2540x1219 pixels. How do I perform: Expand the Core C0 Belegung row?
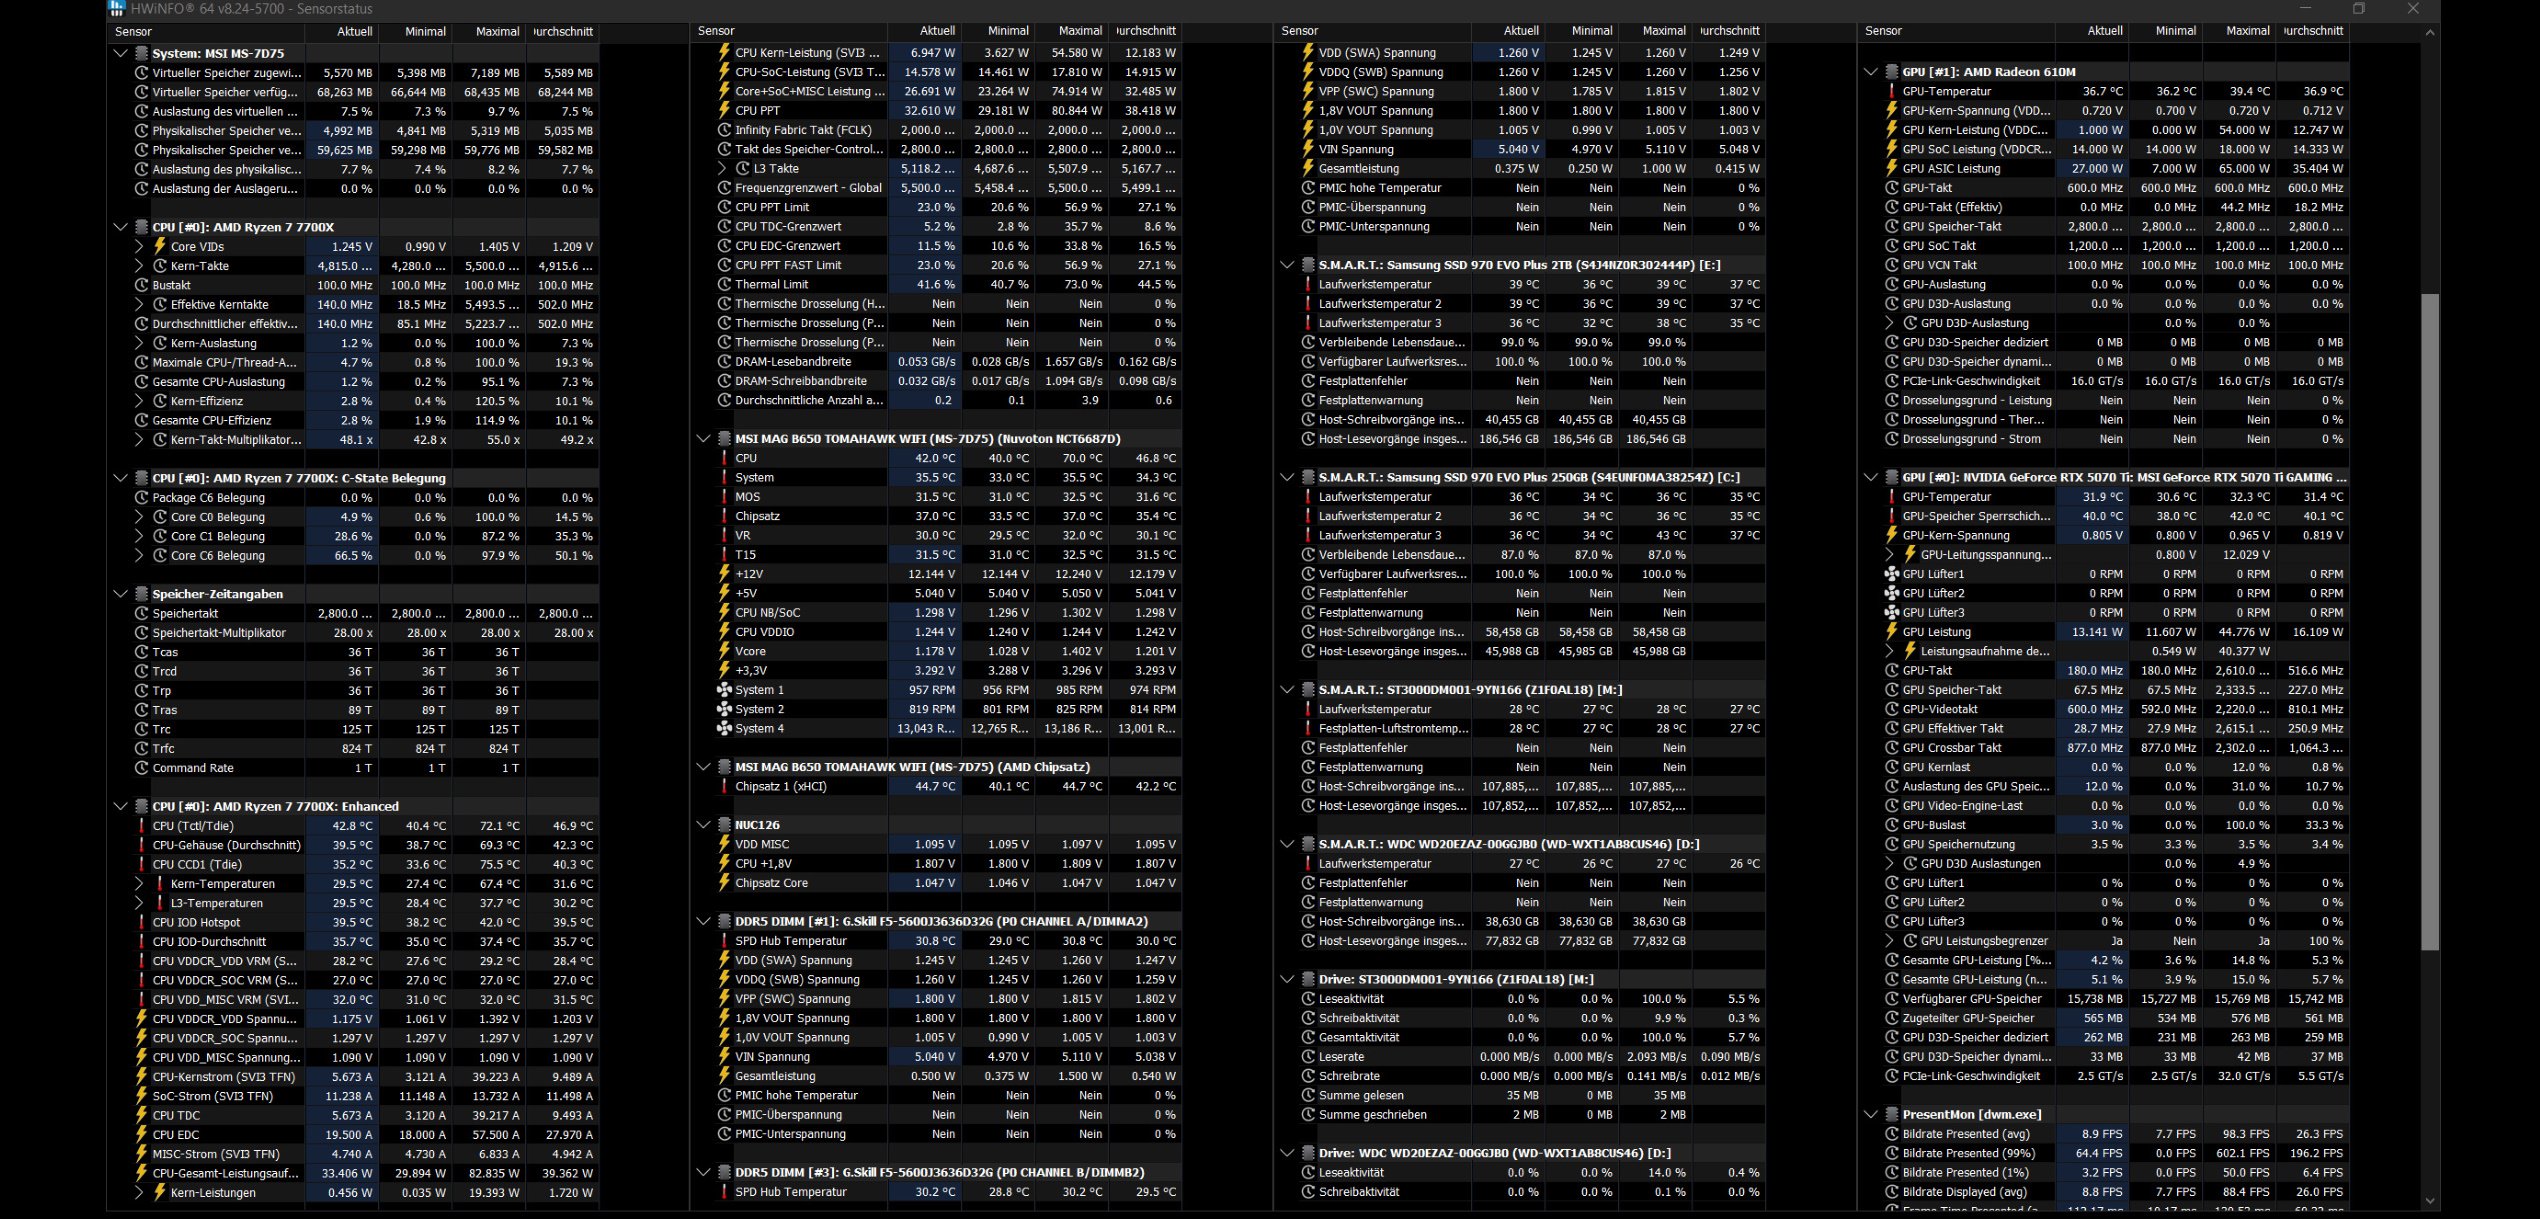pos(140,517)
